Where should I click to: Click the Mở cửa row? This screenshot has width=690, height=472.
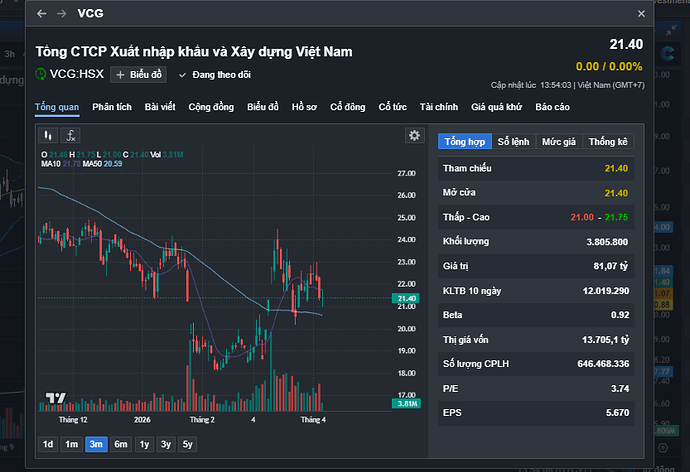536,193
